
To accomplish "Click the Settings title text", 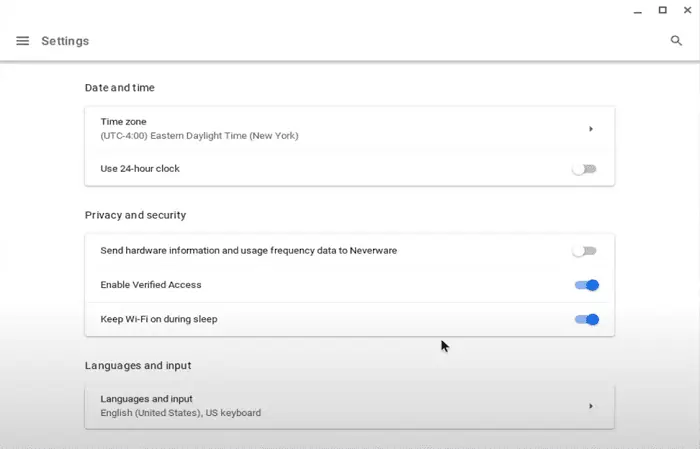I will (x=65, y=41).
